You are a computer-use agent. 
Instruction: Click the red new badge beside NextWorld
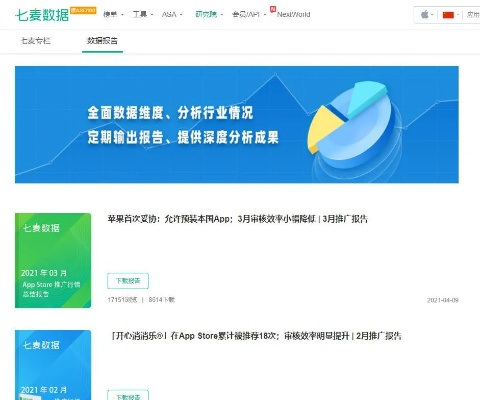pyautogui.click(x=273, y=9)
